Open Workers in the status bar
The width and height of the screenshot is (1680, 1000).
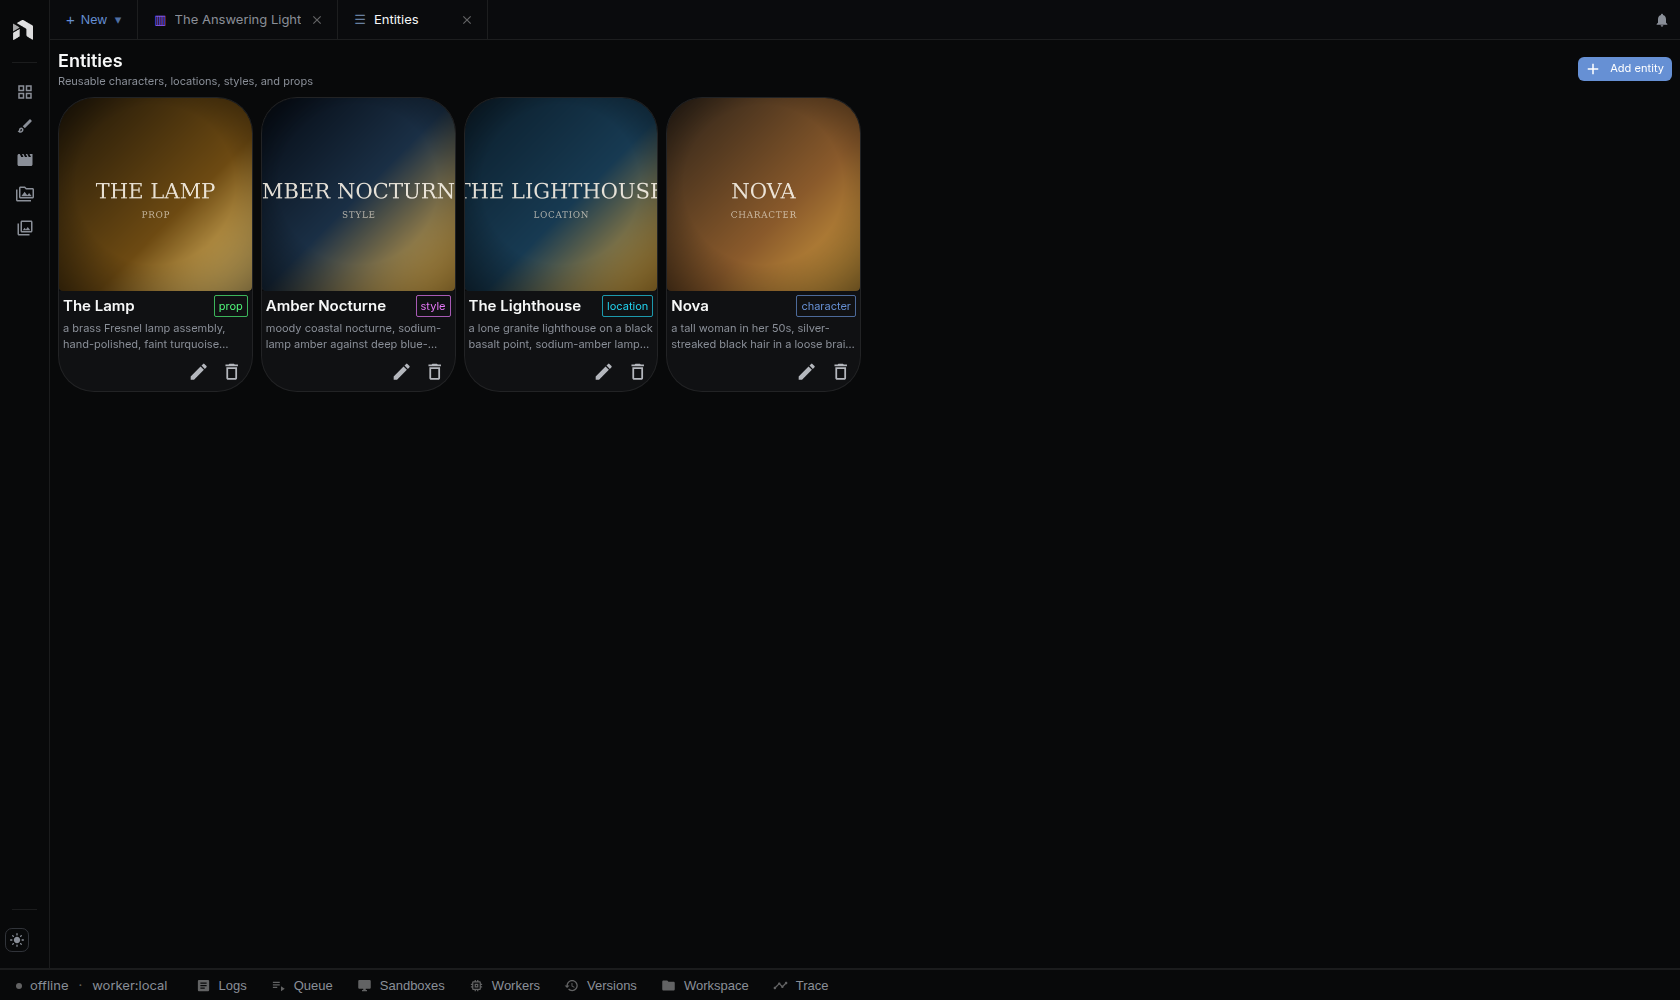pos(505,986)
